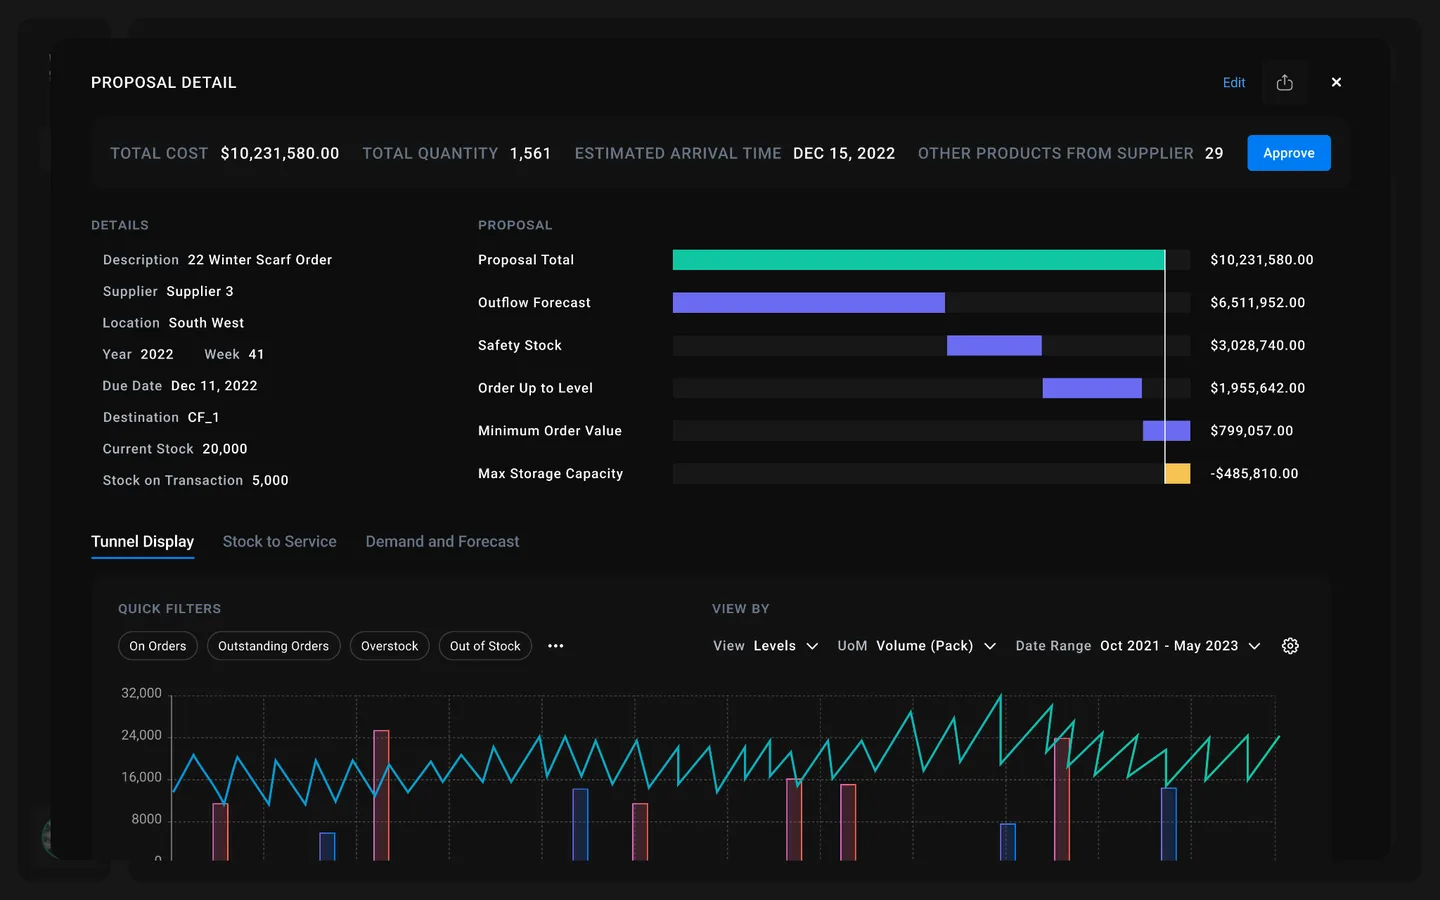Click the Edit link
This screenshot has width=1440, height=900.
point(1233,83)
